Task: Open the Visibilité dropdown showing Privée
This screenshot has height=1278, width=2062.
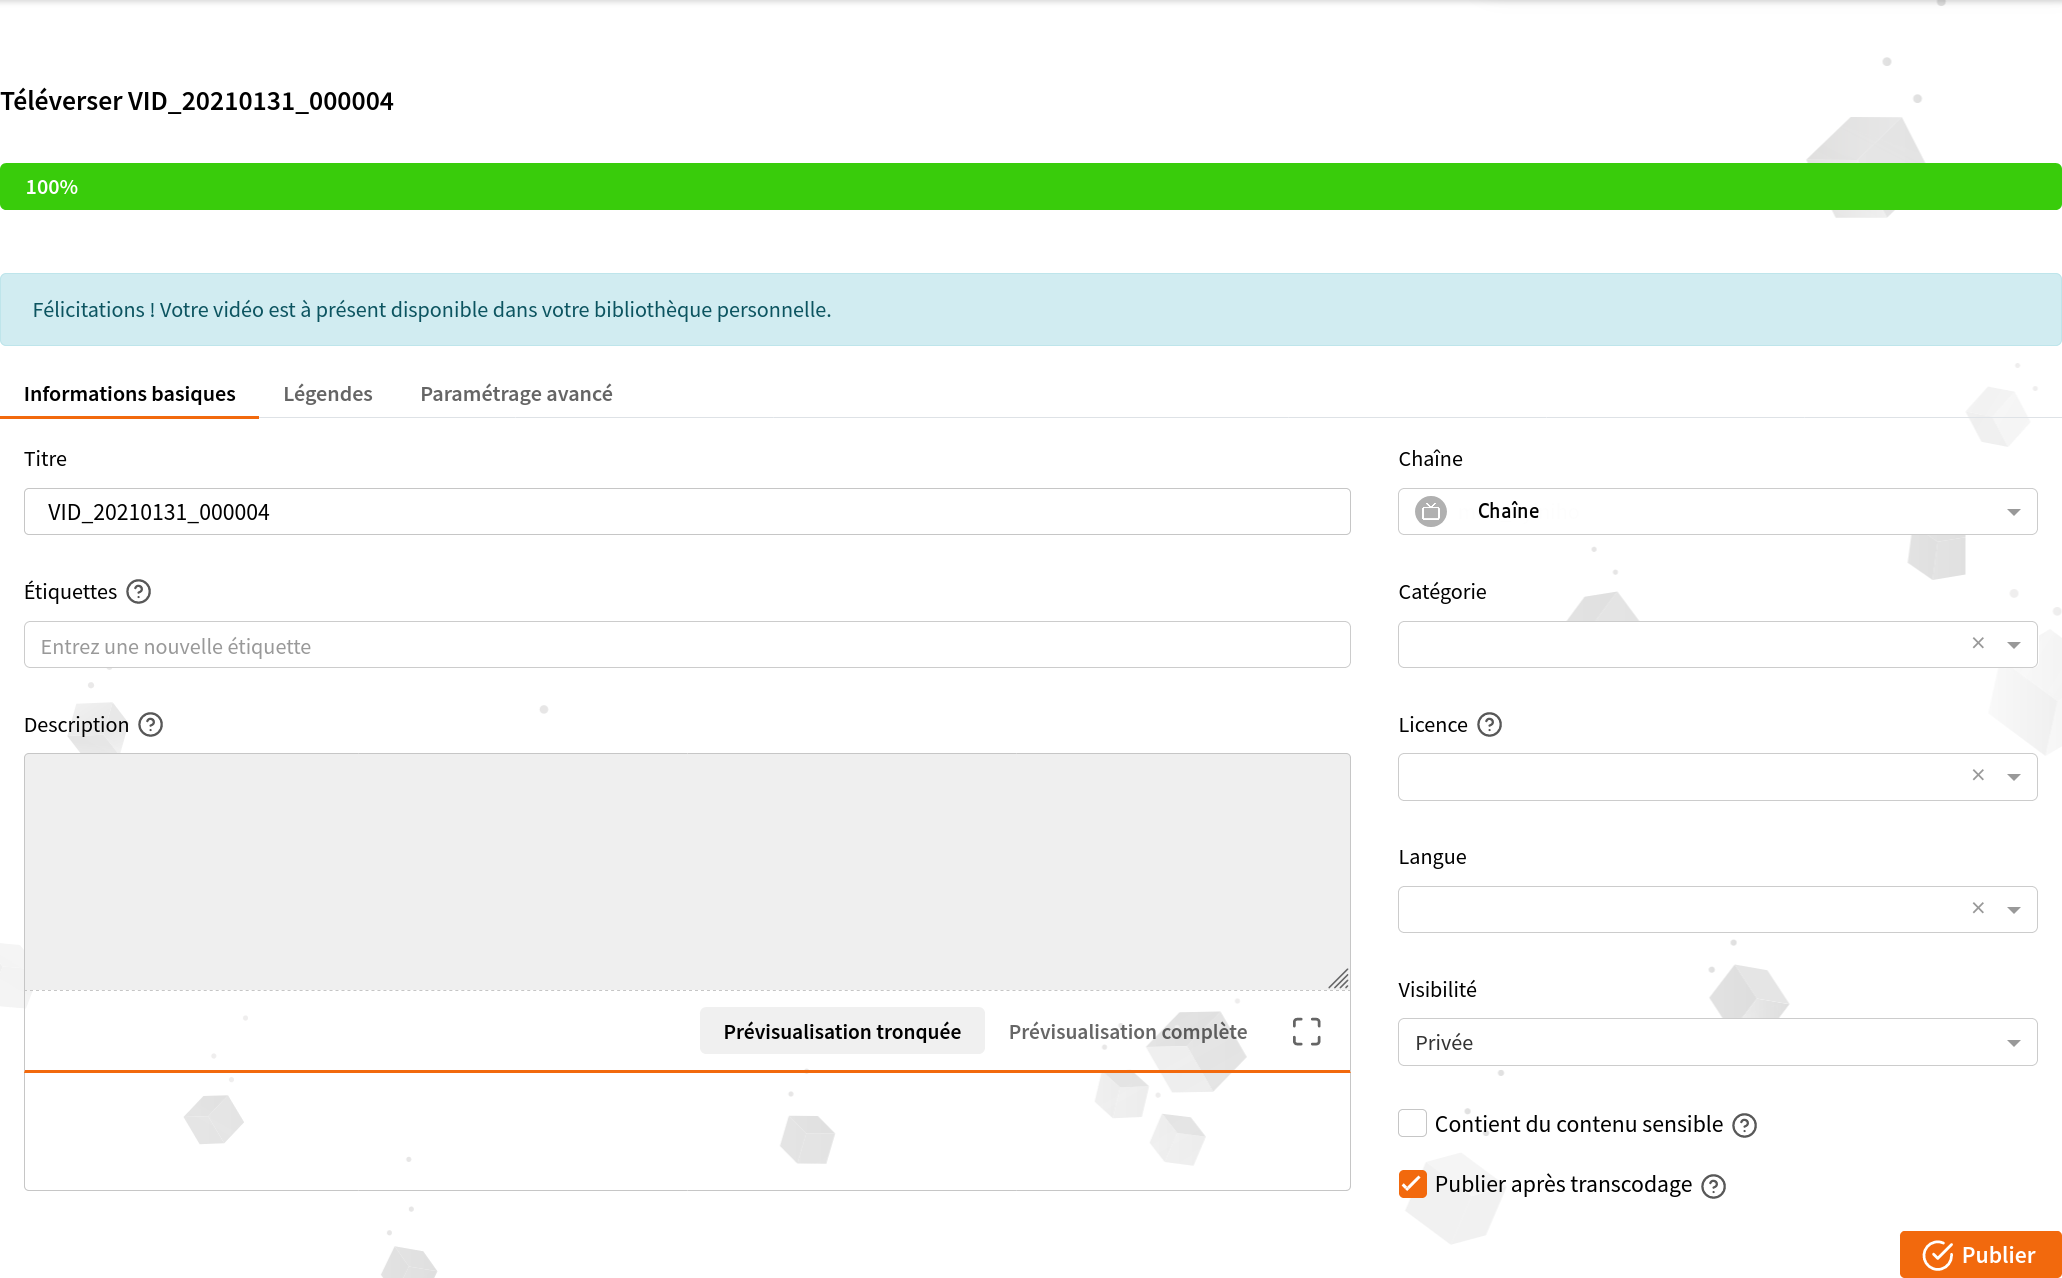Action: tap(1716, 1043)
